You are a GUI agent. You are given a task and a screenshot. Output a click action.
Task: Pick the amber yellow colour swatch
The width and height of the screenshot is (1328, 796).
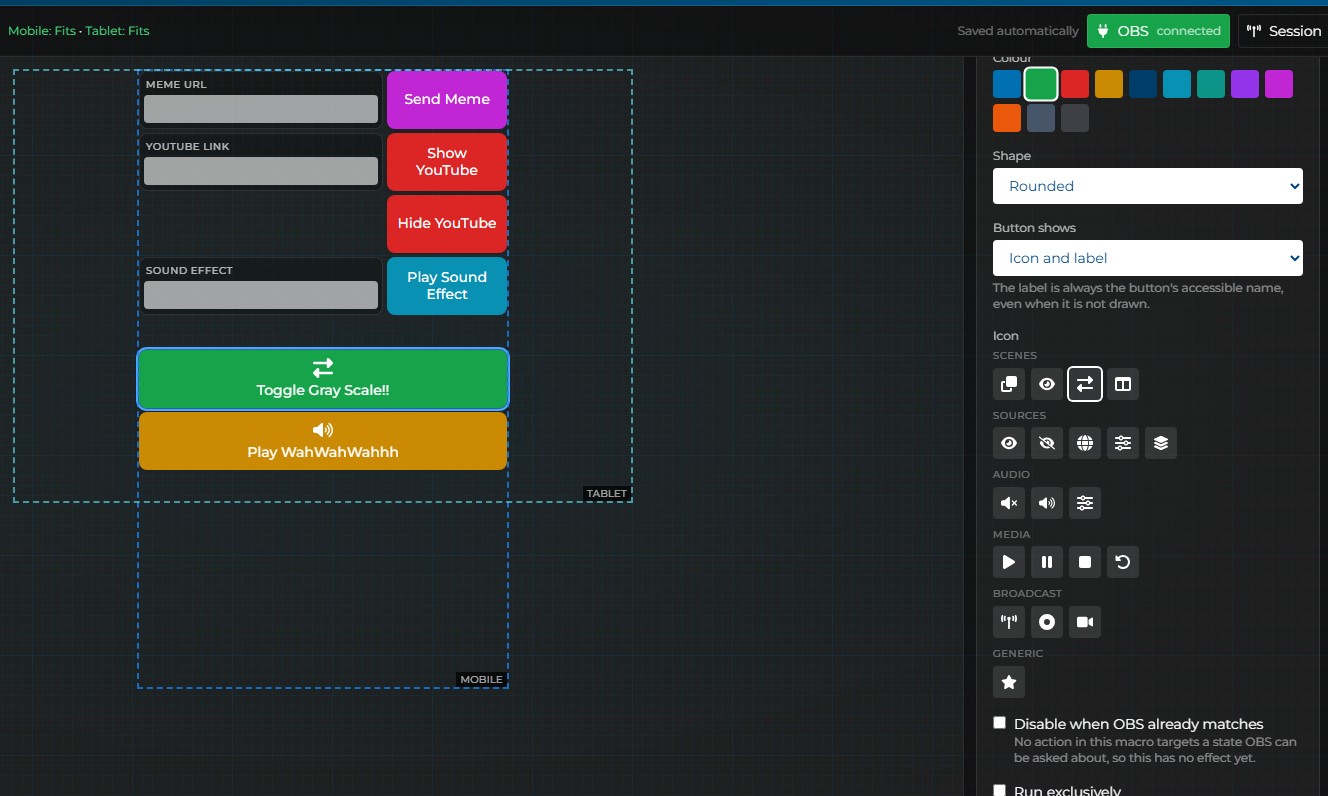click(1109, 84)
